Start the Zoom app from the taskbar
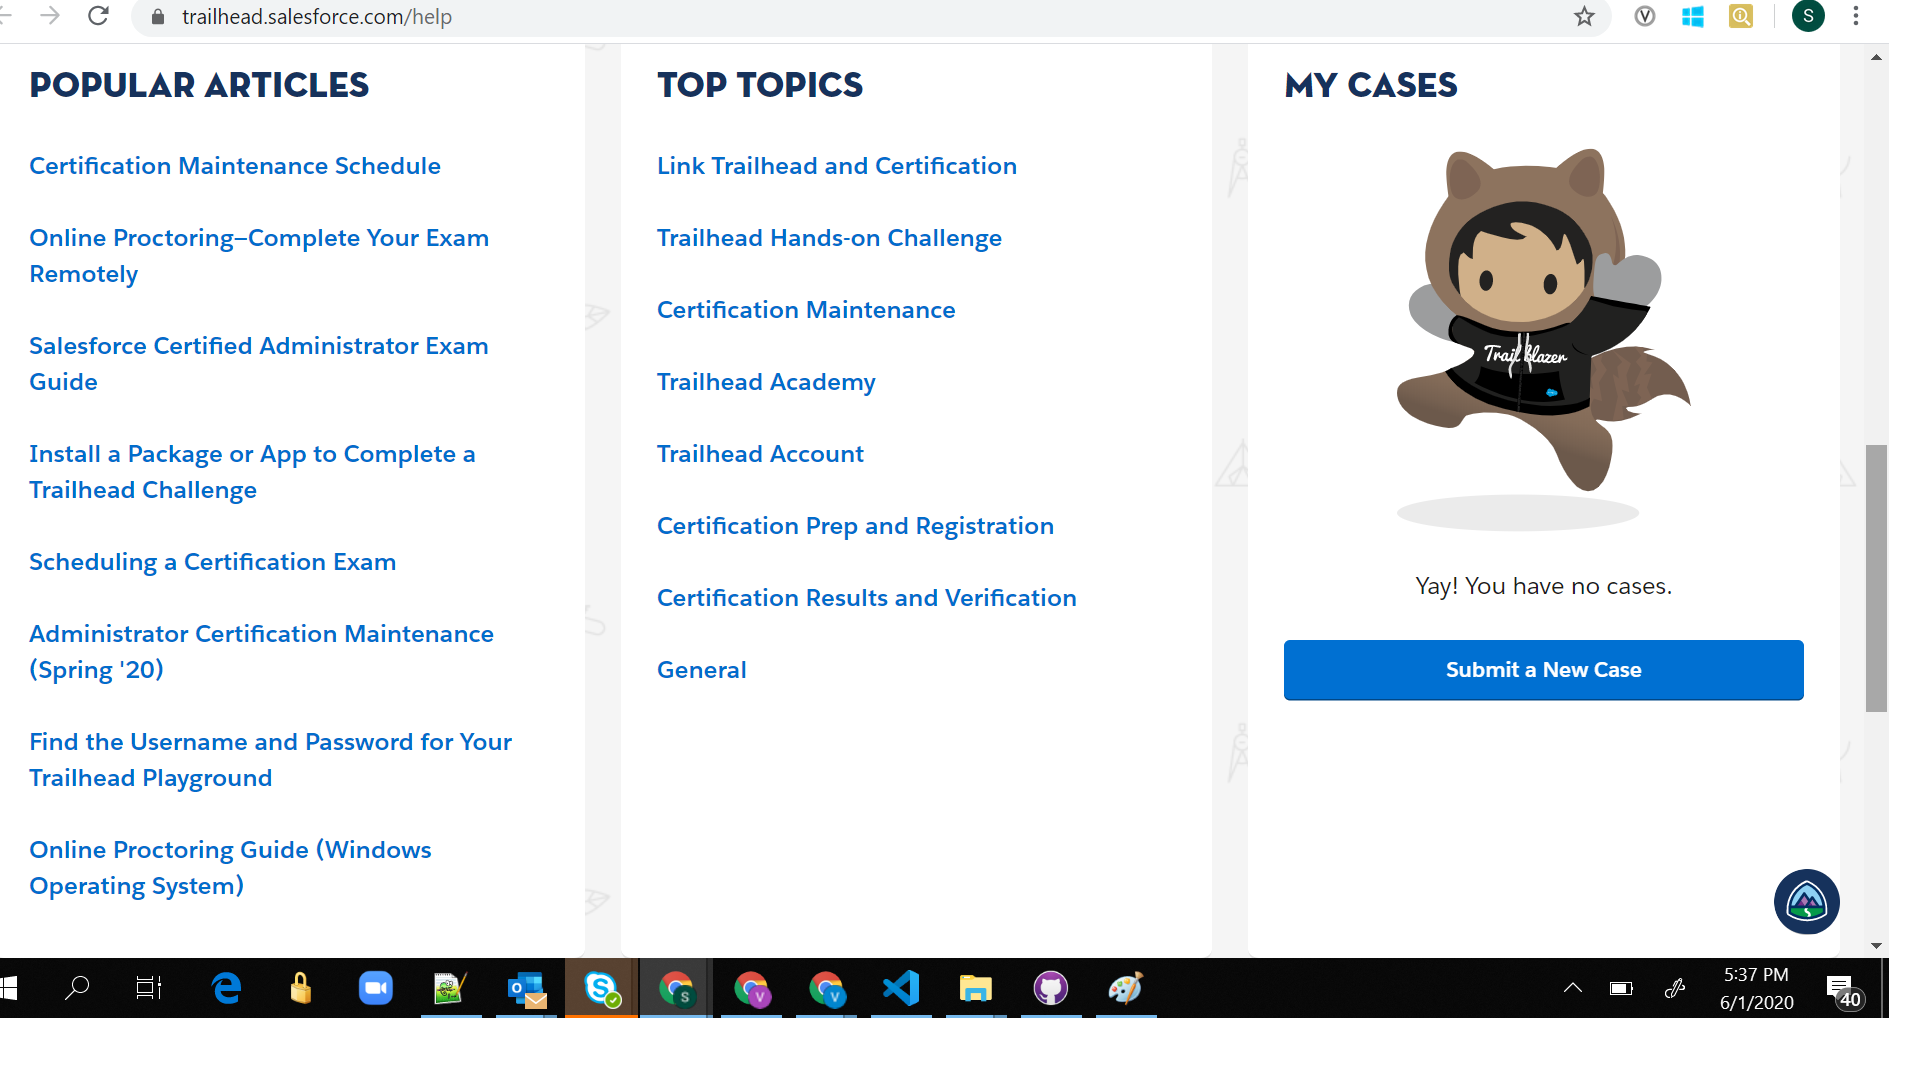Viewport: 1920px width, 1080px height. coord(376,989)
